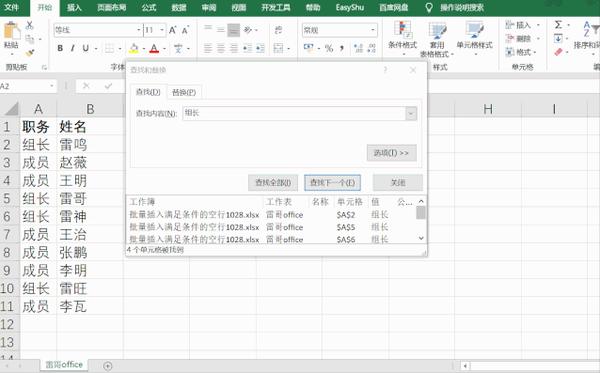600x373 pixels.
Task: Click the Format Painter brush icon
Action: coord(29,52)
